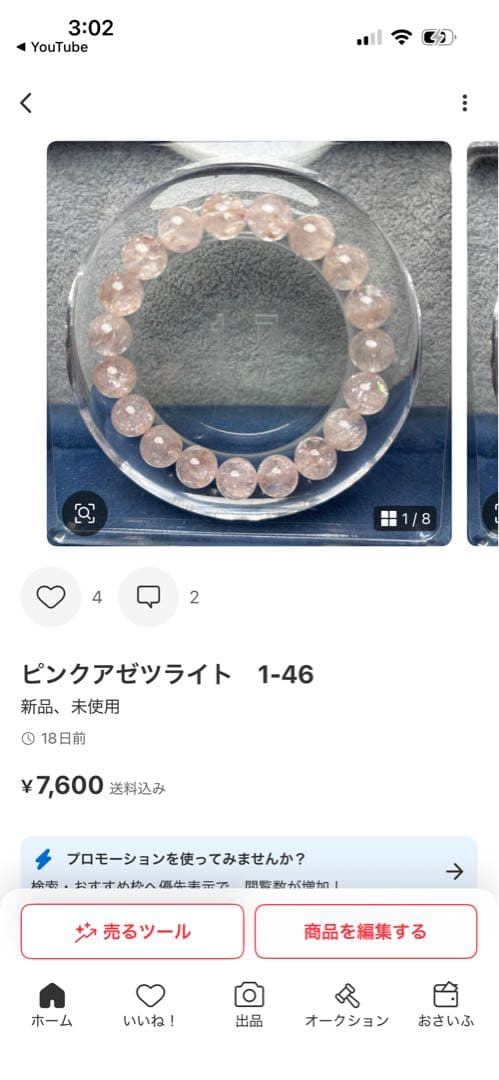Open the おさいふ wallet tab
This screenshot has width=499, height=1080.
pyautogui.click(x=446, y=1006)
